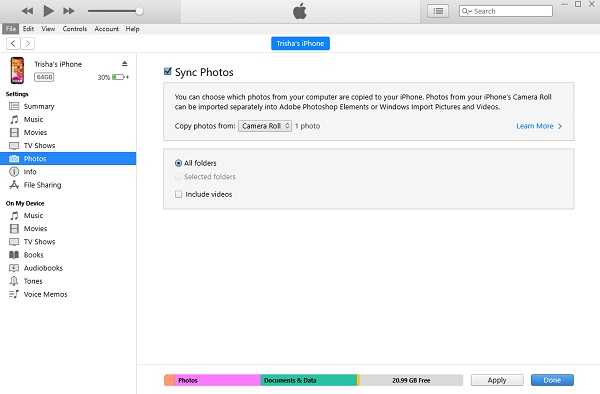Click the magnifier icon in the search box
Screen dimensions: 600x394
[x=466, y=11]
